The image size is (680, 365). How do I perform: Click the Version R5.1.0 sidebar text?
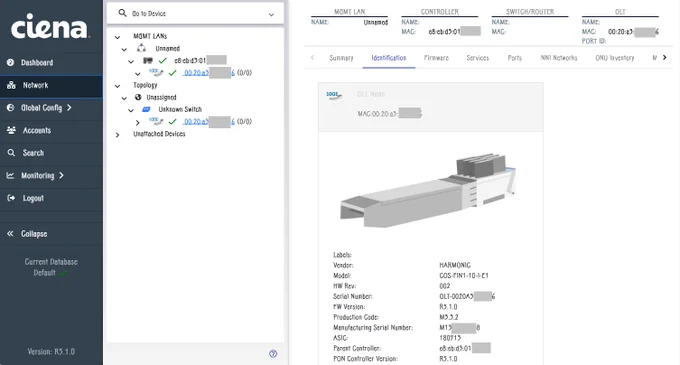pyautogui.click(x=51, y=352)
